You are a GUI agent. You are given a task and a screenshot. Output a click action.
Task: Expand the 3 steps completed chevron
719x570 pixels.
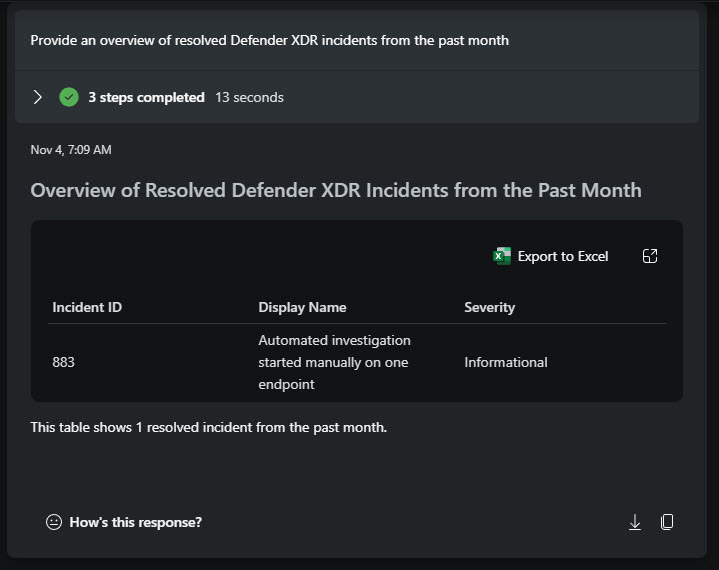[x=38, y=97]
